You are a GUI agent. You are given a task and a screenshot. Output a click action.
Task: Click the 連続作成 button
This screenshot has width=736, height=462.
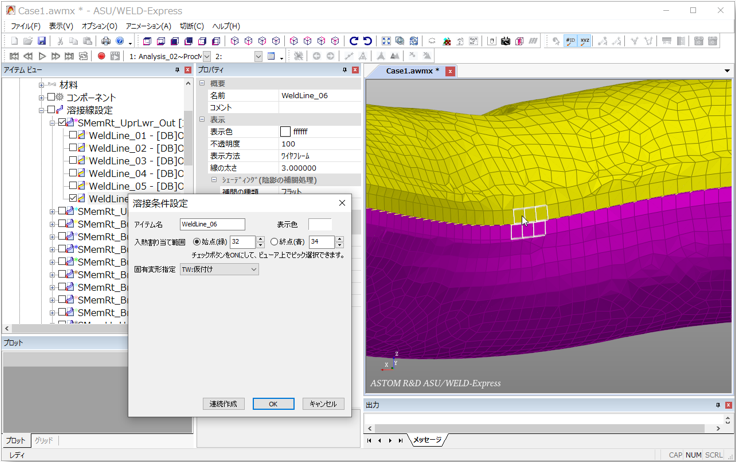[x=223, y=404]
